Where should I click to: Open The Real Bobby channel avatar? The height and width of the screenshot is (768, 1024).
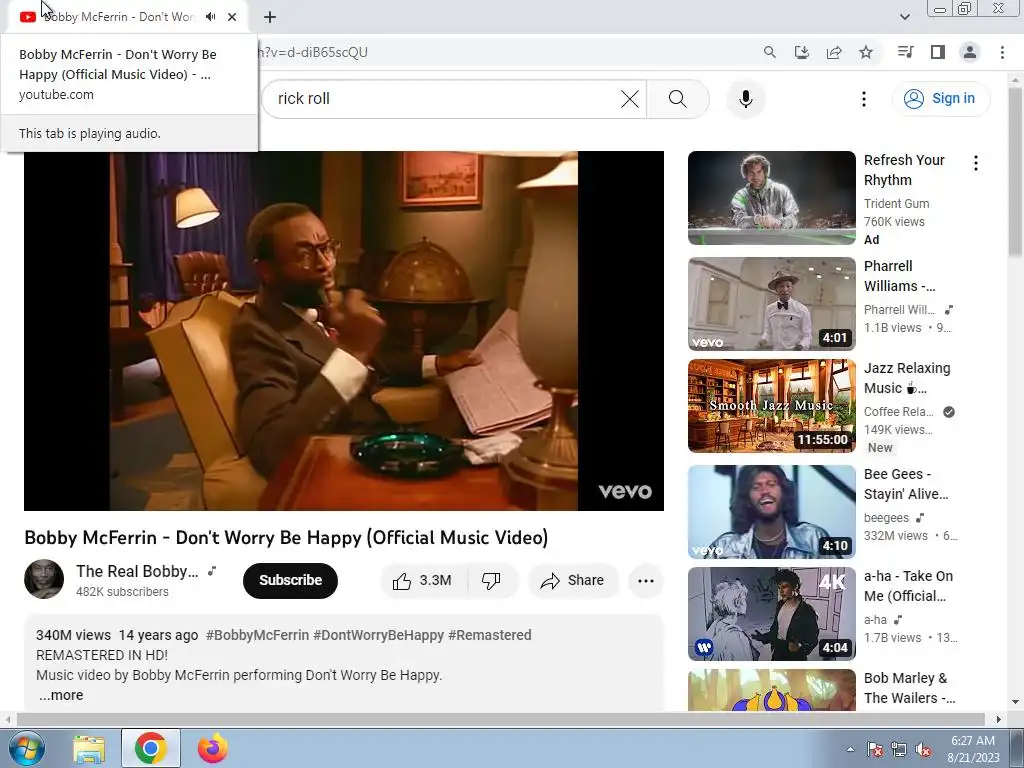(44, 579)
